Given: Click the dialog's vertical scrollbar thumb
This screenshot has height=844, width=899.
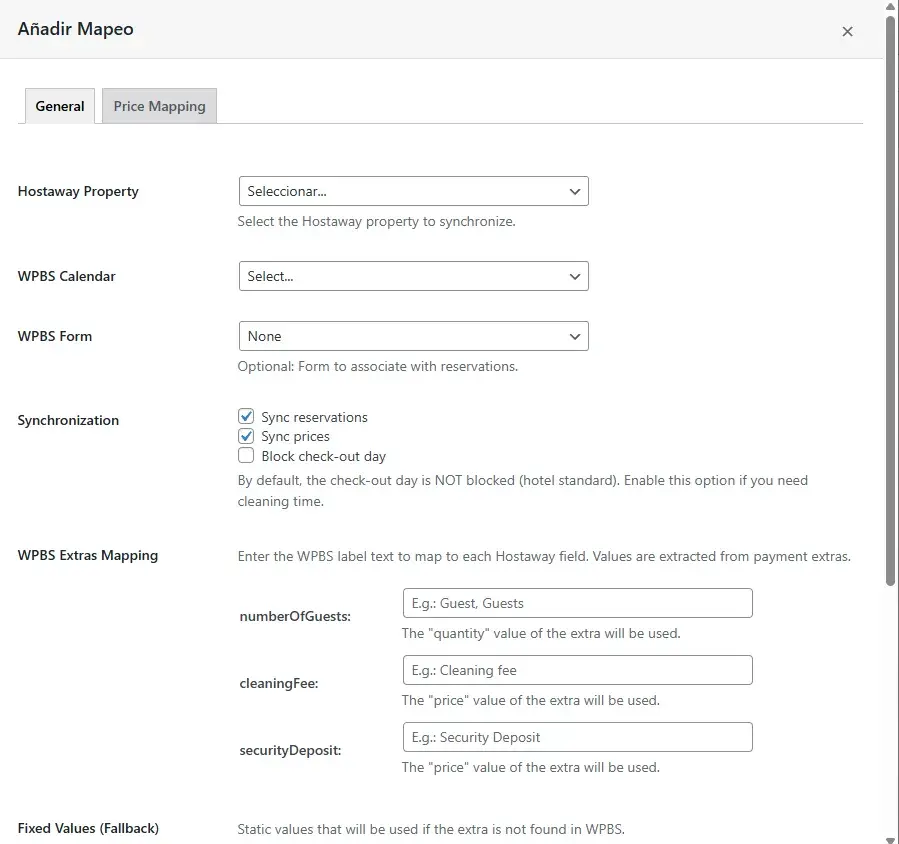Looking at the screenshot, I should pos(890,301).
